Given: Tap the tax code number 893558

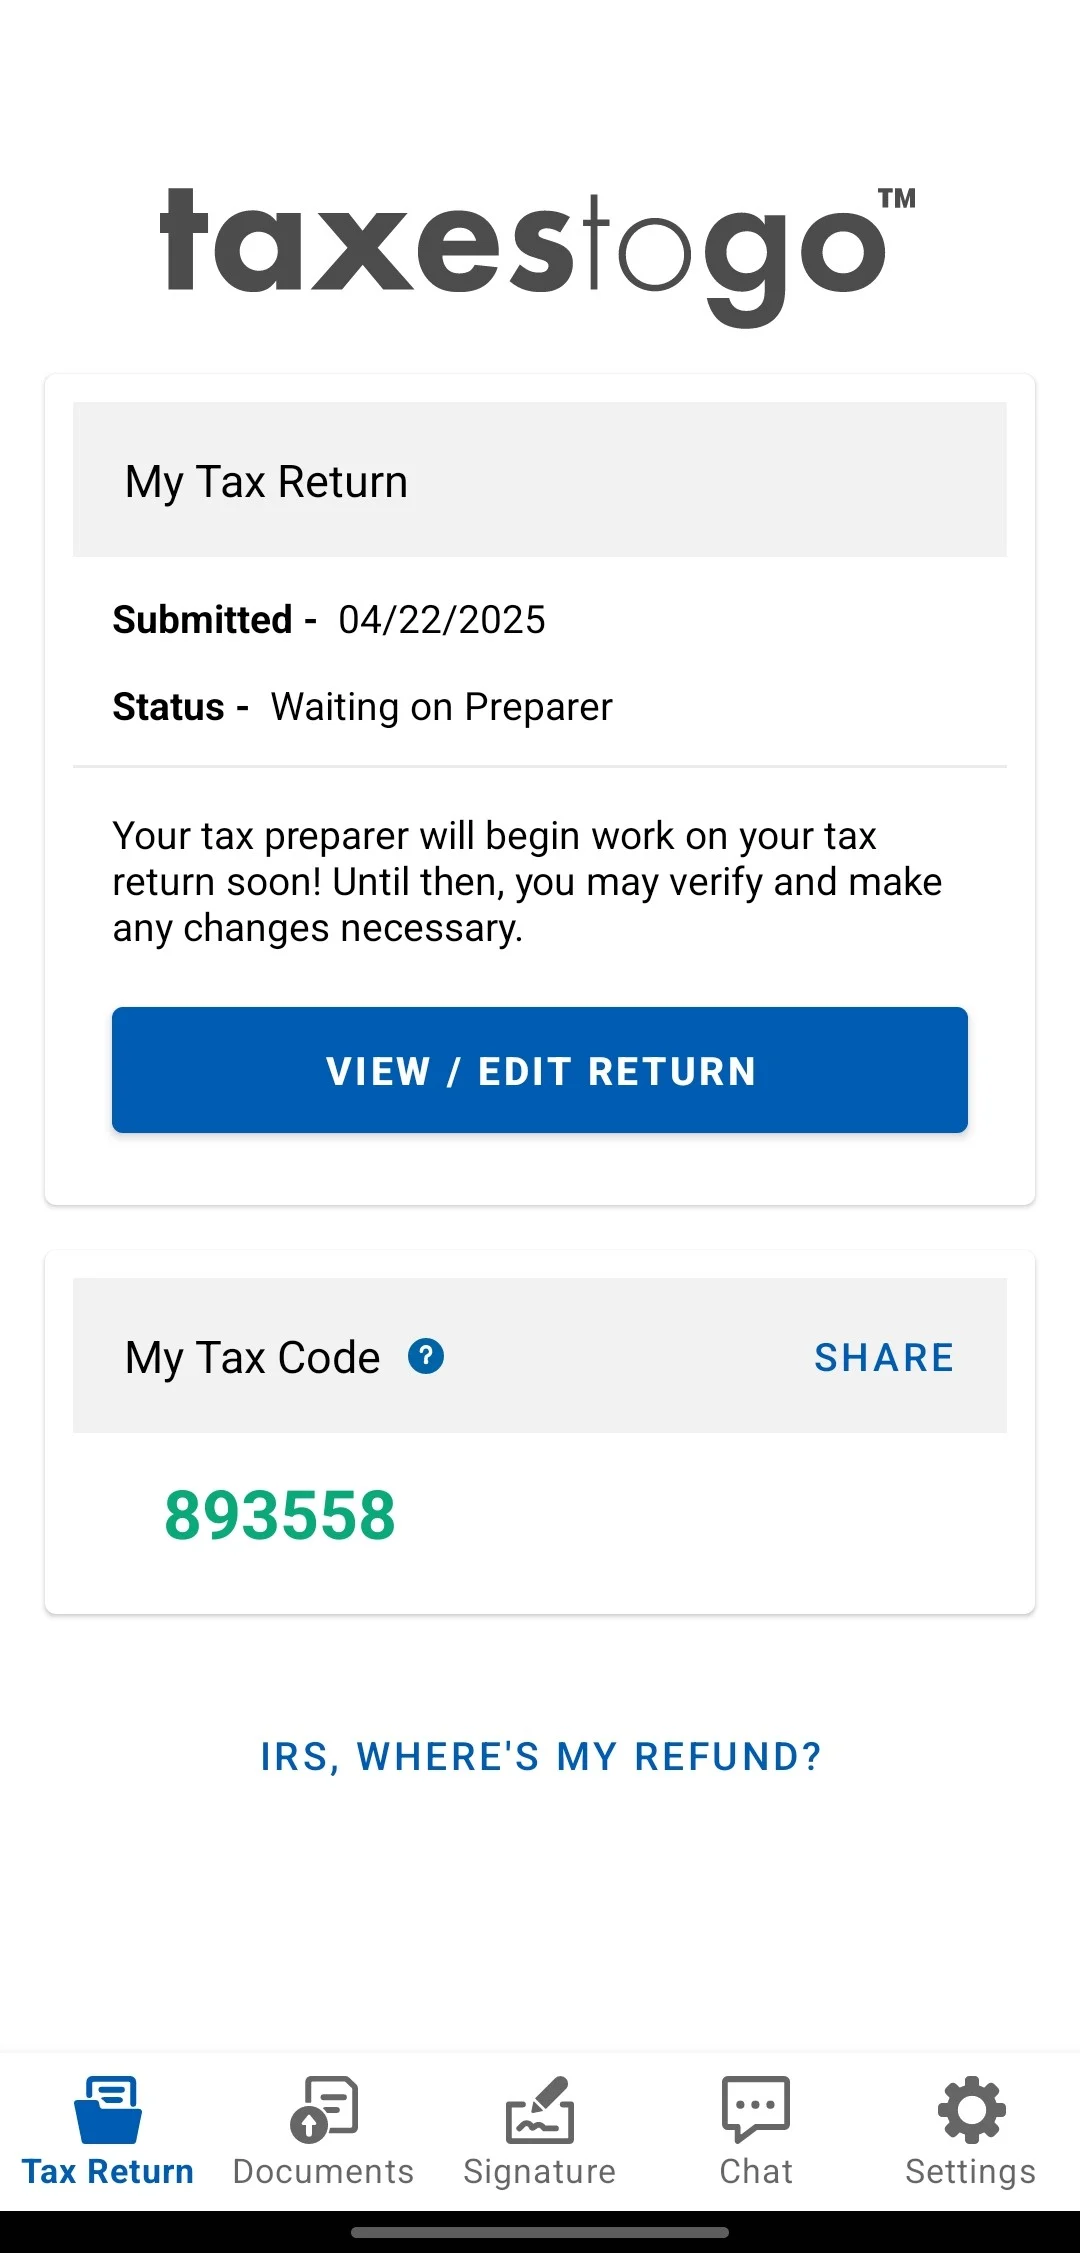Looking at the screenshot, I should tap(280, 1515).
